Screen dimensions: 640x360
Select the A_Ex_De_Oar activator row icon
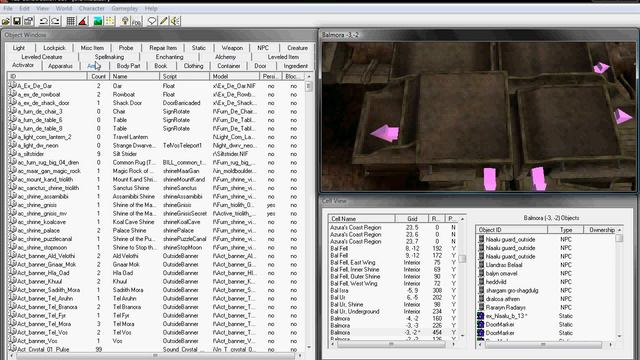point(13,86)
